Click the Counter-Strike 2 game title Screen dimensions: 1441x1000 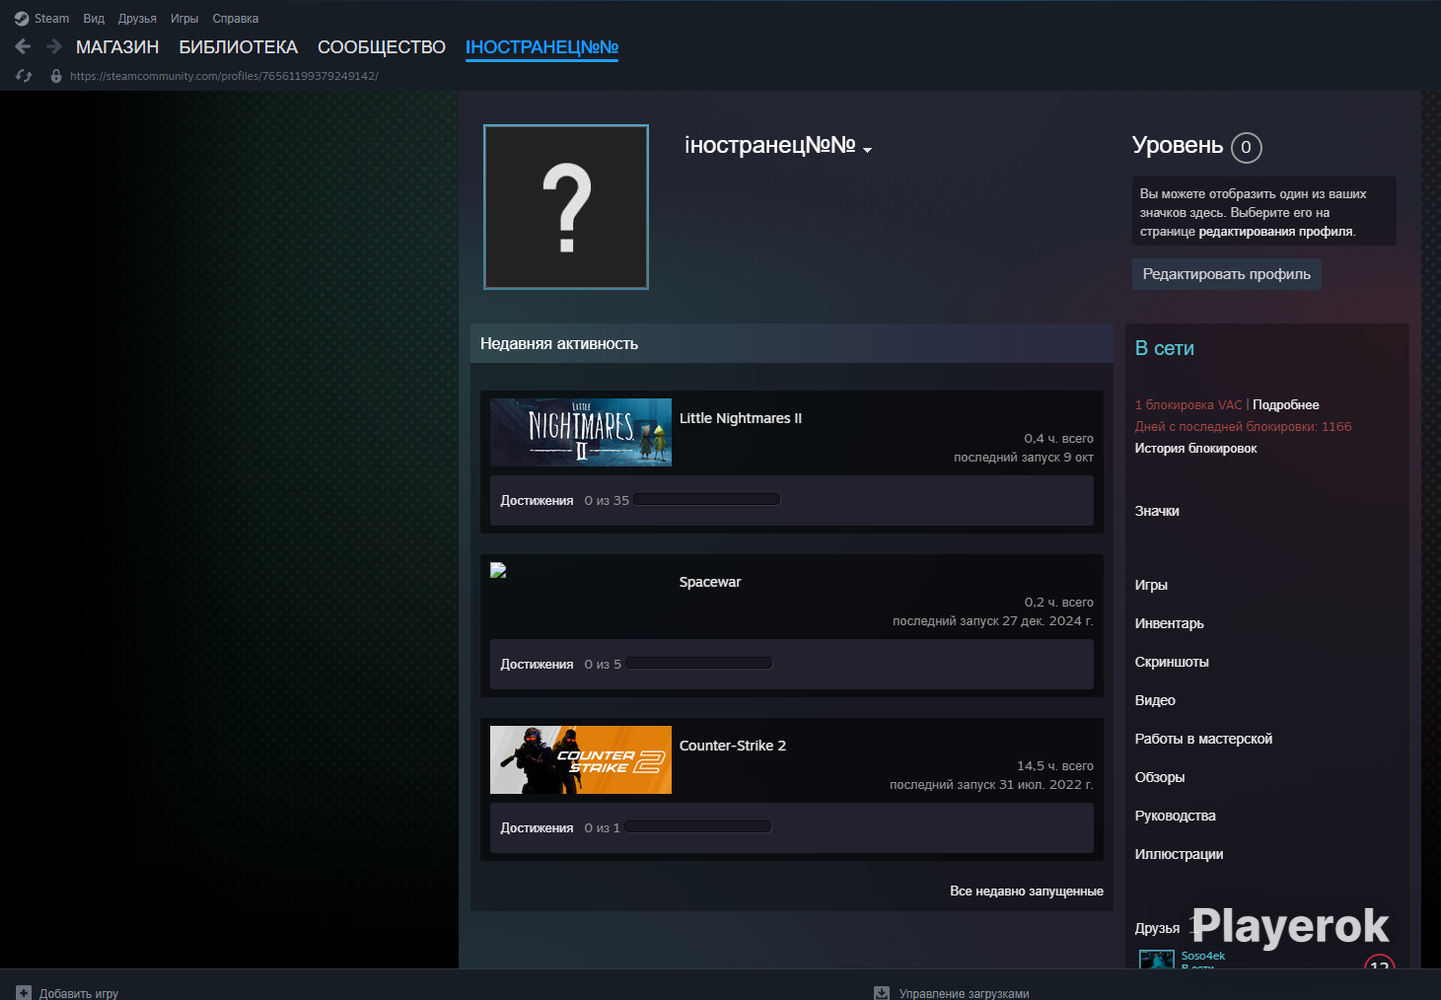coord(733,746)
